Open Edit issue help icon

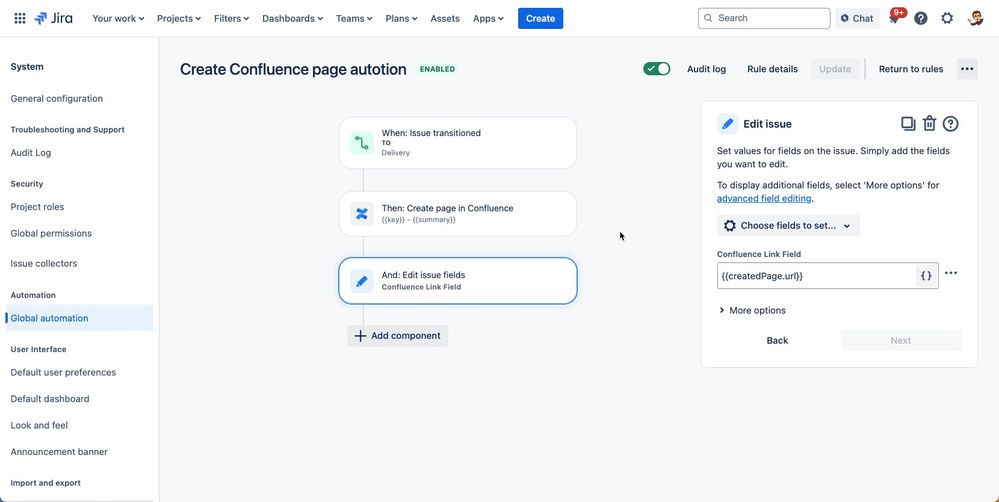(951, 124)
